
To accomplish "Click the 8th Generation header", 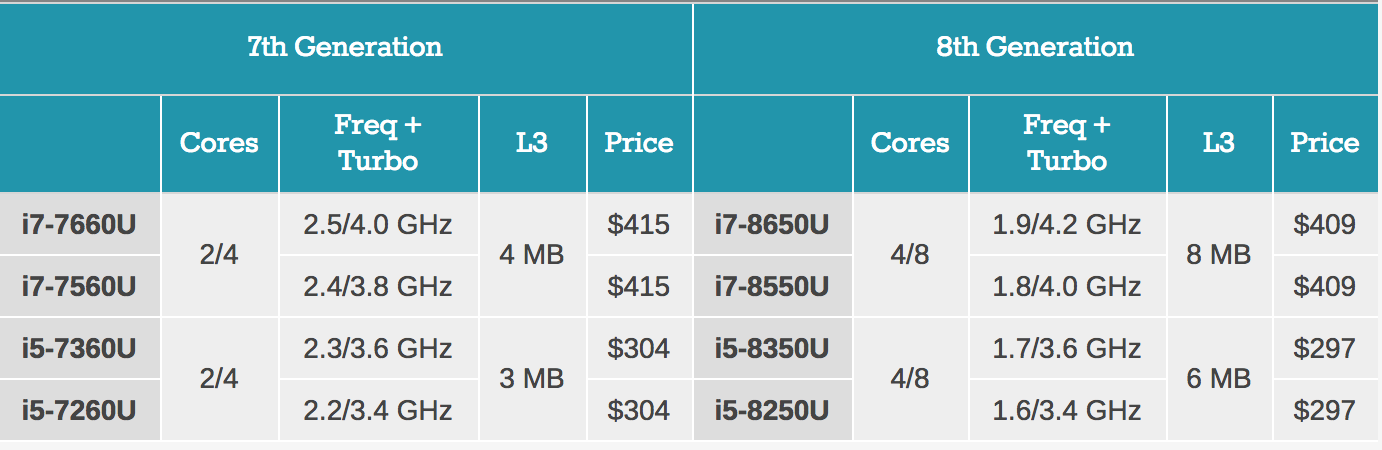I will [x=1035, y=47].
